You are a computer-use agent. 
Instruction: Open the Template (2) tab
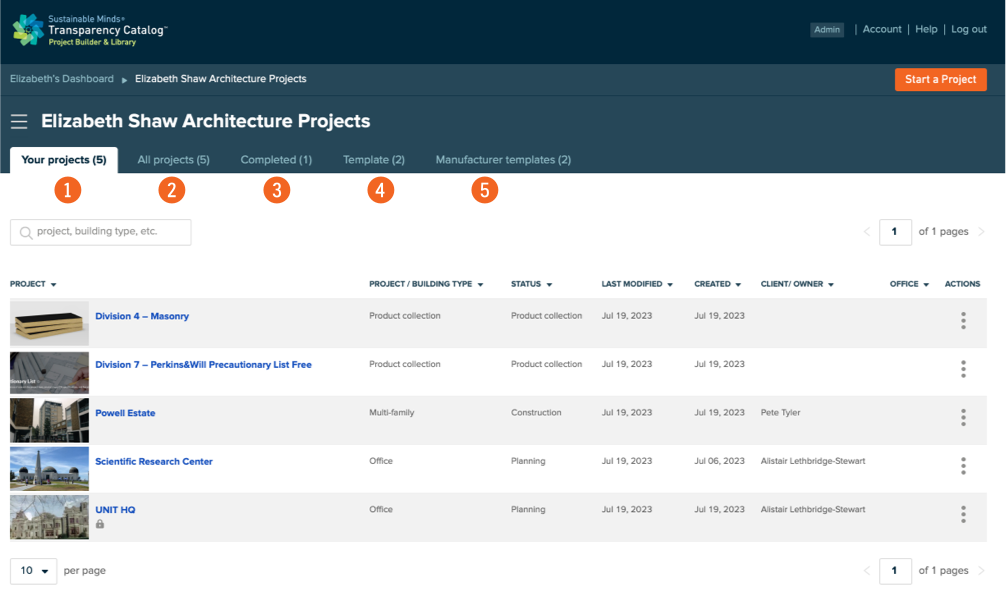point(373,160)
